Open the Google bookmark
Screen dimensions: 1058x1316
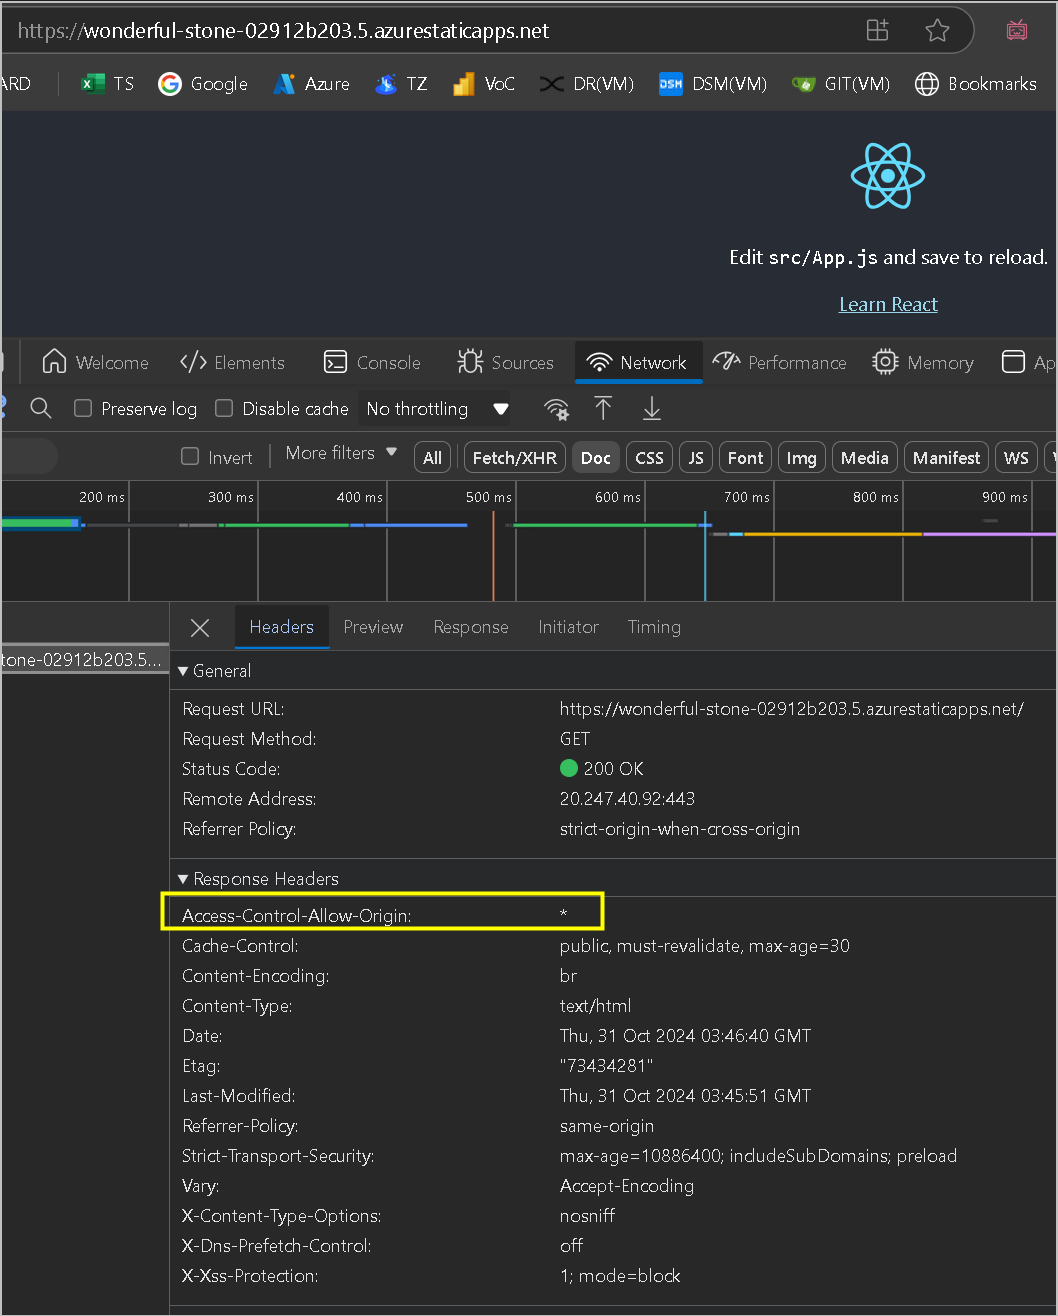[x=203, y=84]
